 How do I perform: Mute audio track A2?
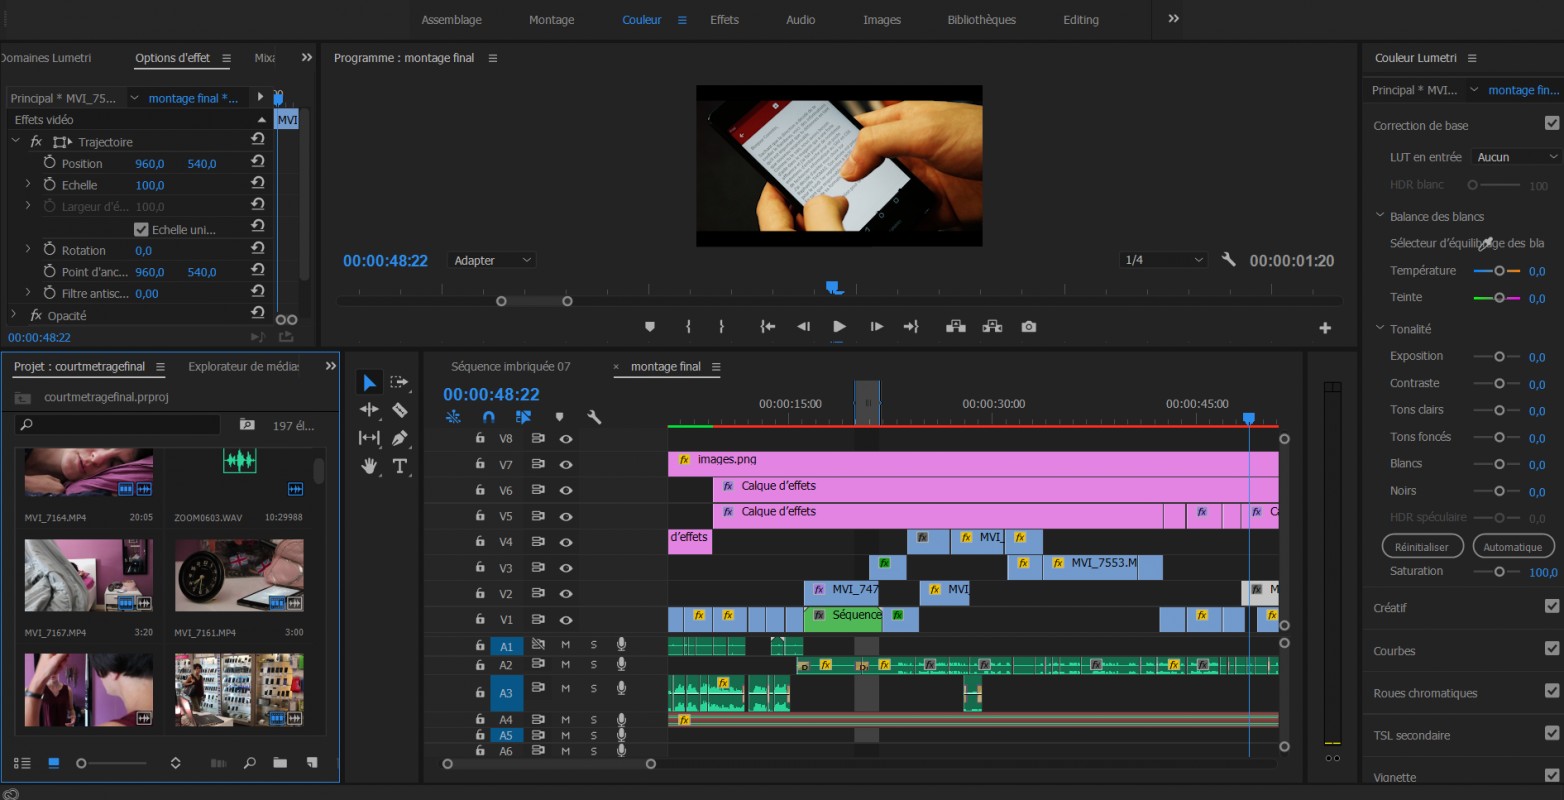pos(565,665)
